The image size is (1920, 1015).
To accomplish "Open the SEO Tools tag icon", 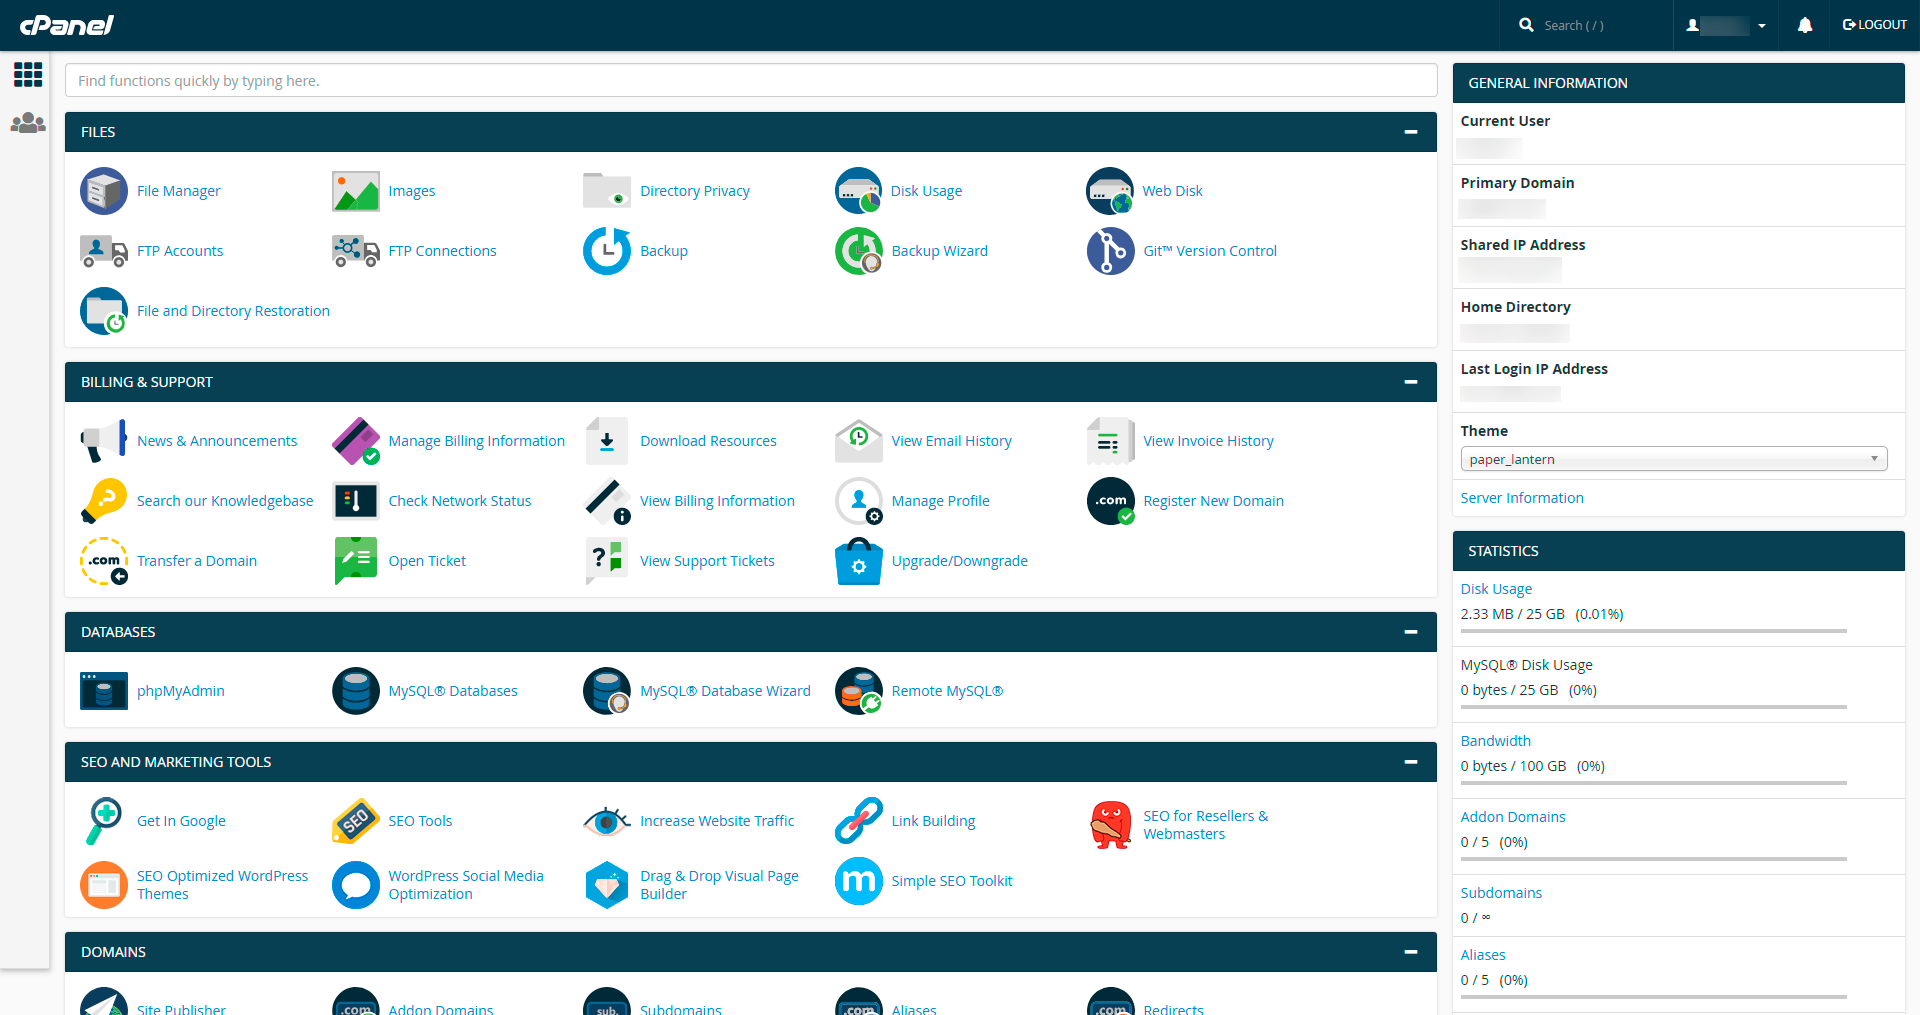I will coord(356,821).
